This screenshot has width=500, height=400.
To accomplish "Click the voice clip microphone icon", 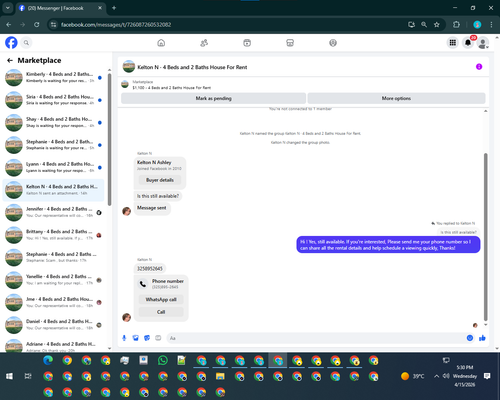I will pyautogui.click(x=124, y=338).
